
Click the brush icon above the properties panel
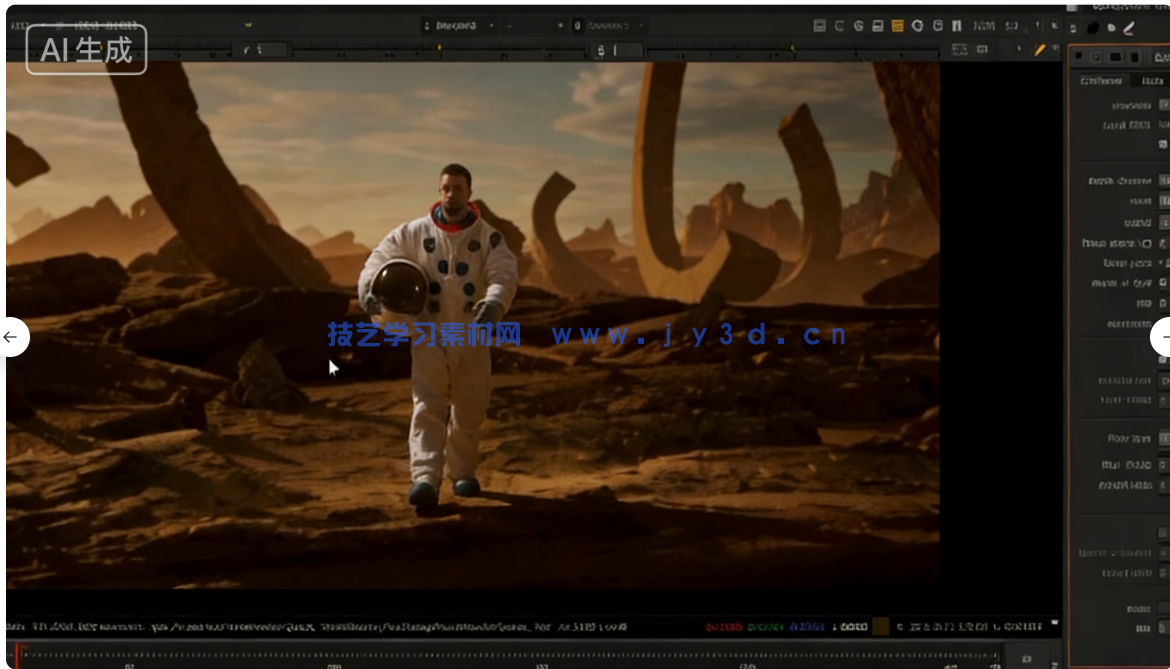(x=1129, y=28)
